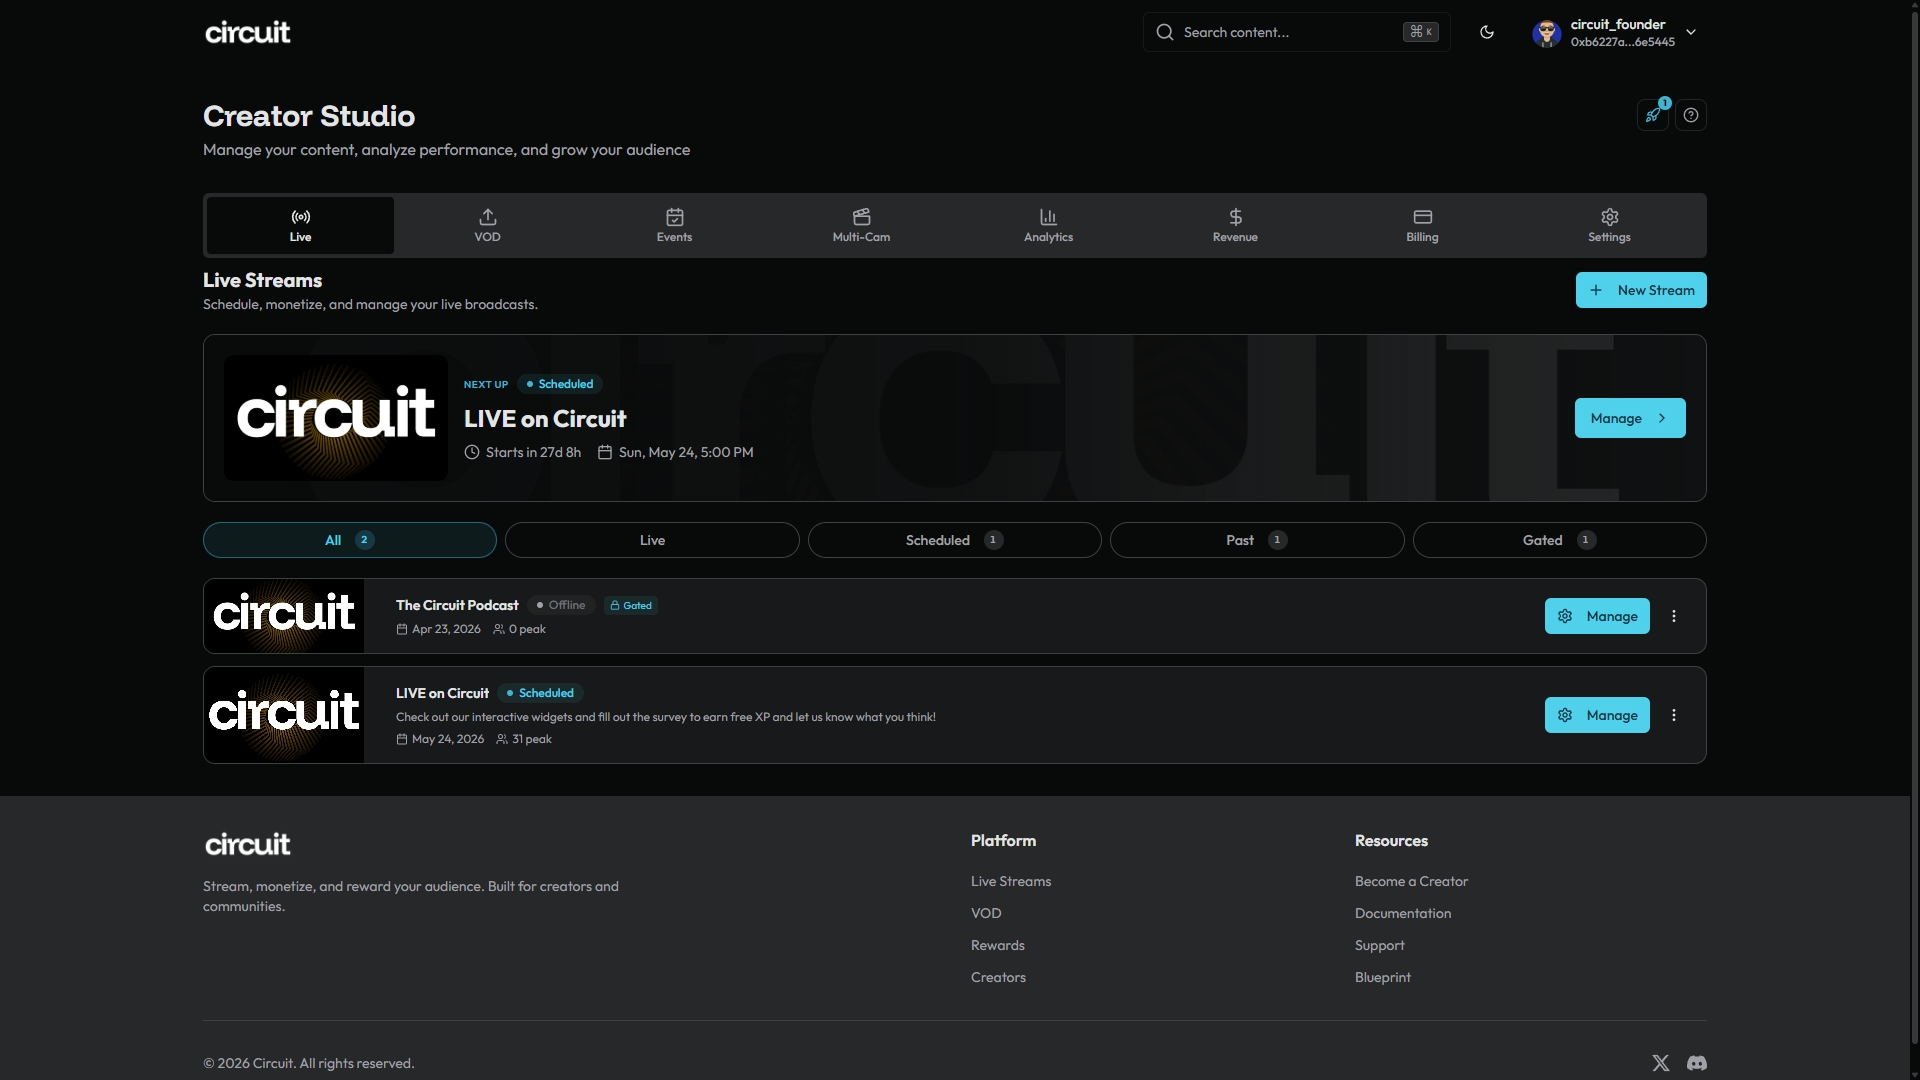Open the options menu for LIVE on Circuit
This screenshot has height=1080, width=1920.
(1673, 715)
